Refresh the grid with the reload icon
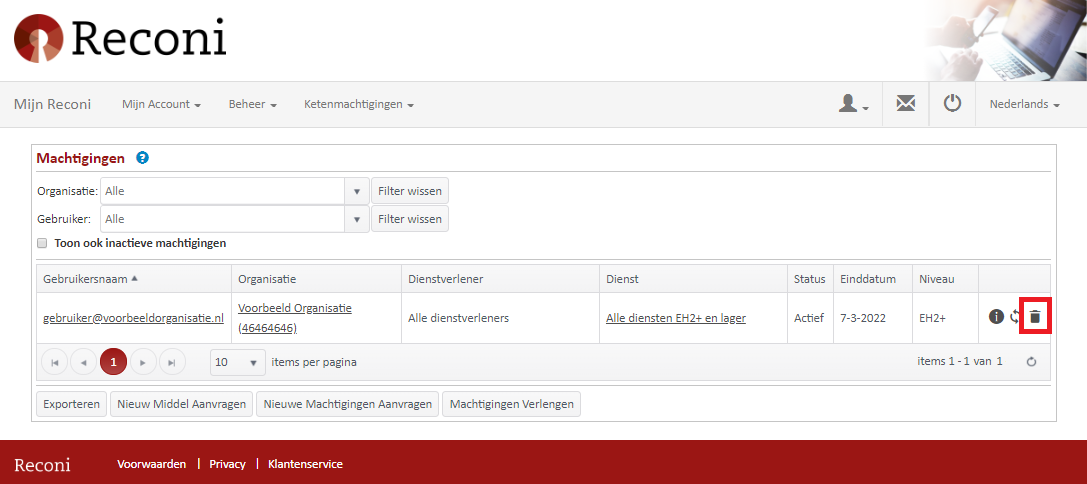This screenshot has height=484, width=1087. (1032, 362)
